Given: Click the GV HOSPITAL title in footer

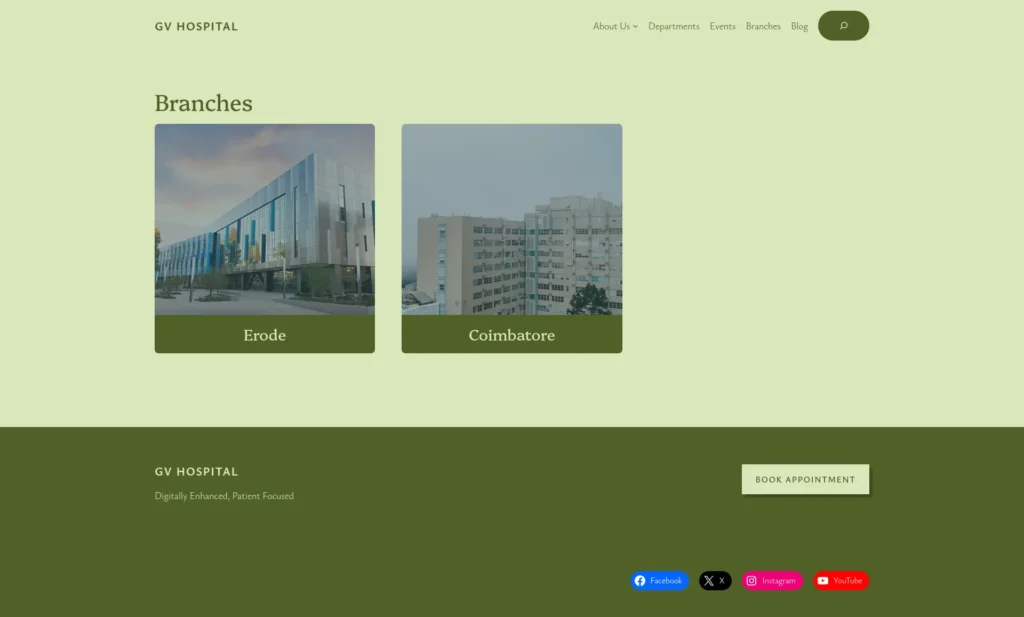Looking at the screenshot, I should point(196,472).
